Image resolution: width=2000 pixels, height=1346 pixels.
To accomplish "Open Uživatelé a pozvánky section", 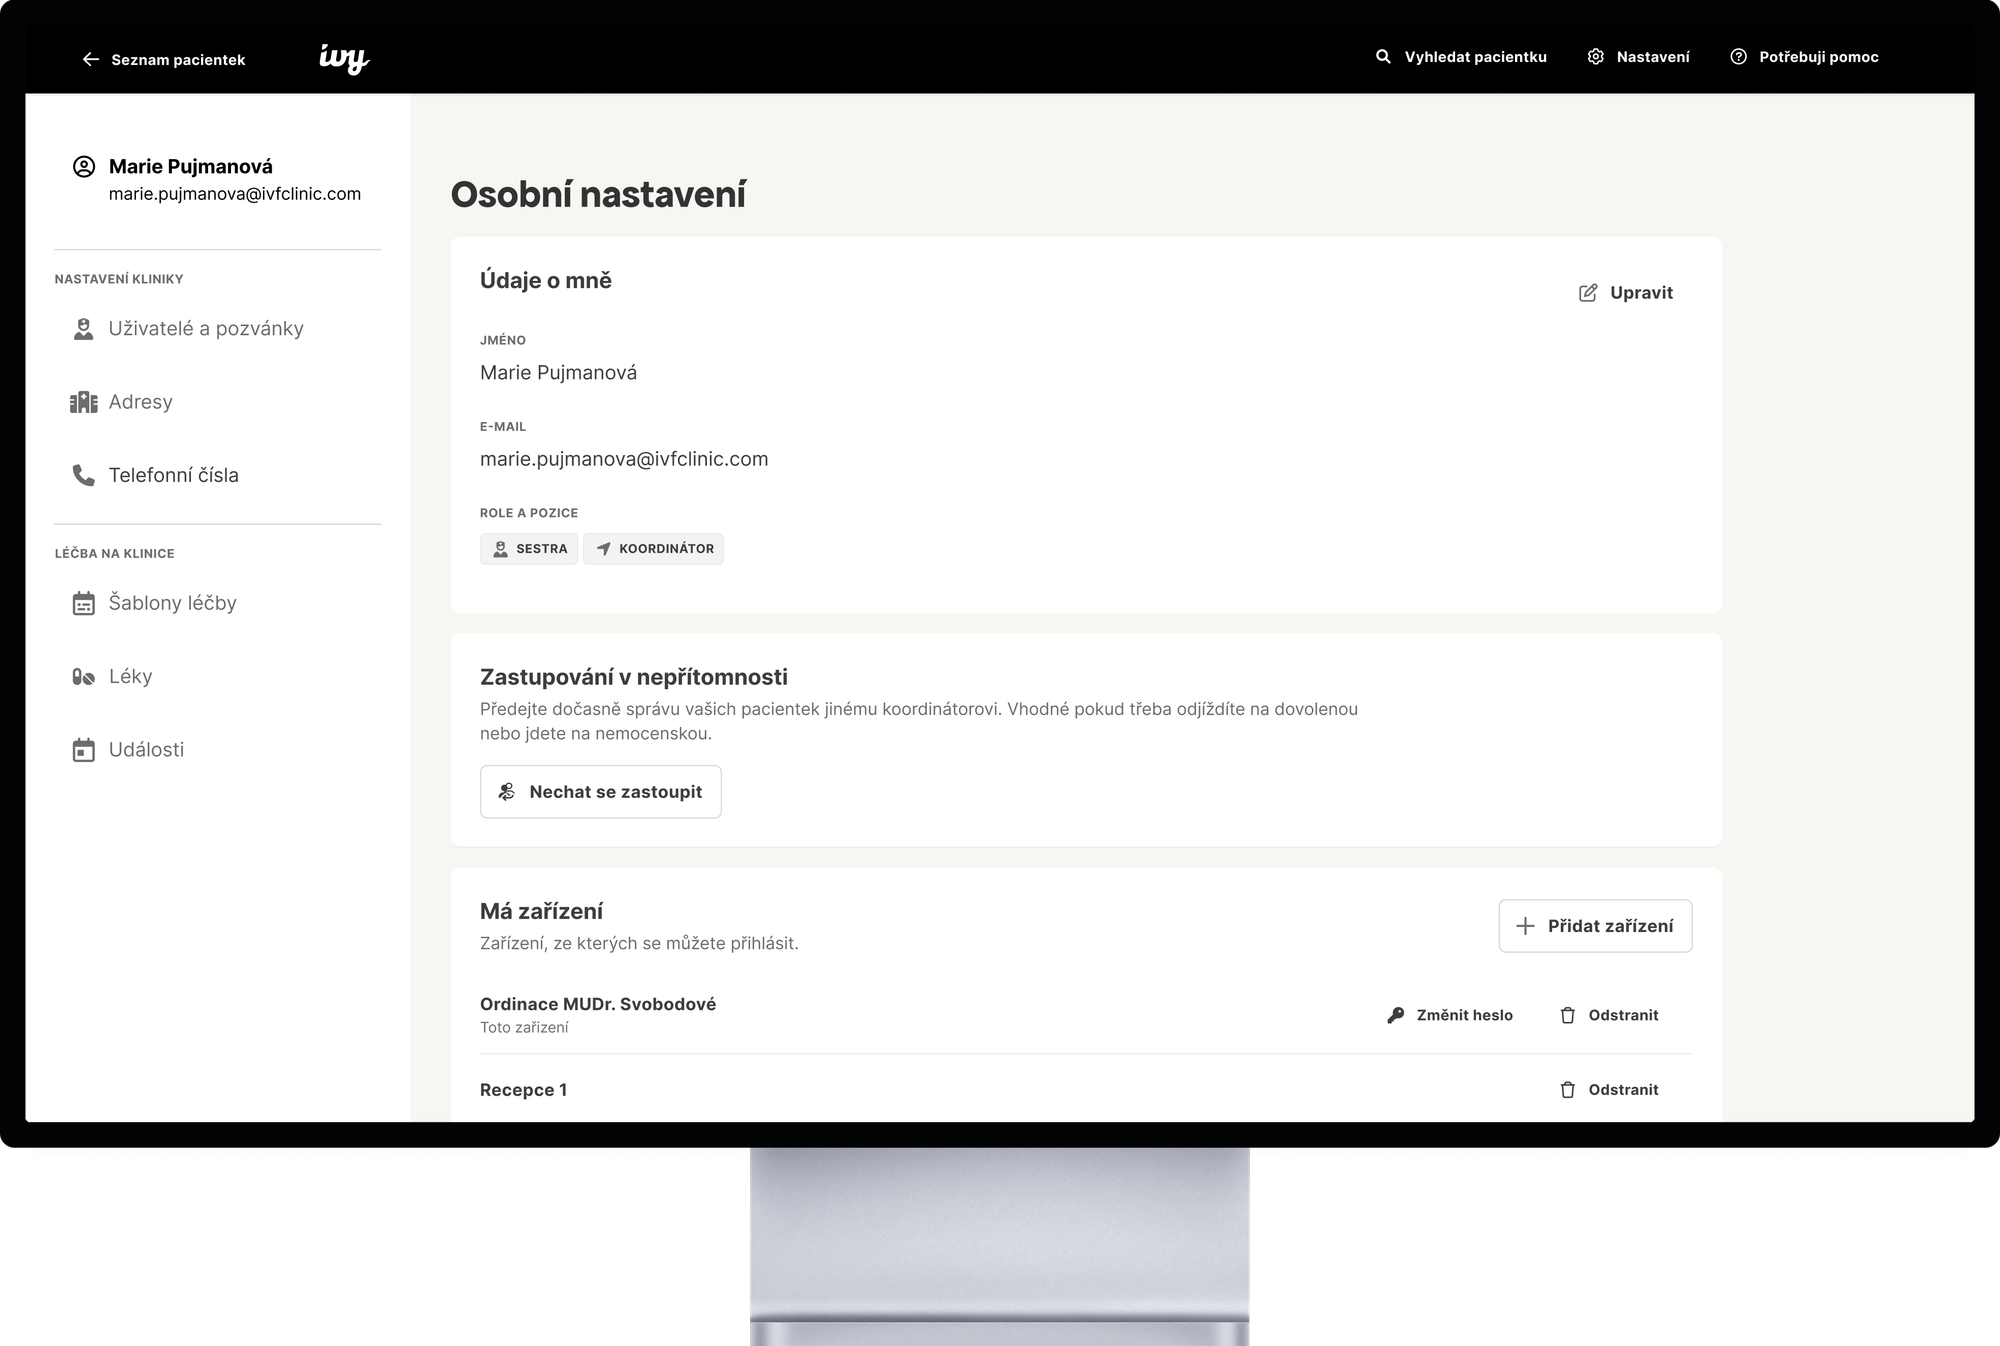I will 205,329.
